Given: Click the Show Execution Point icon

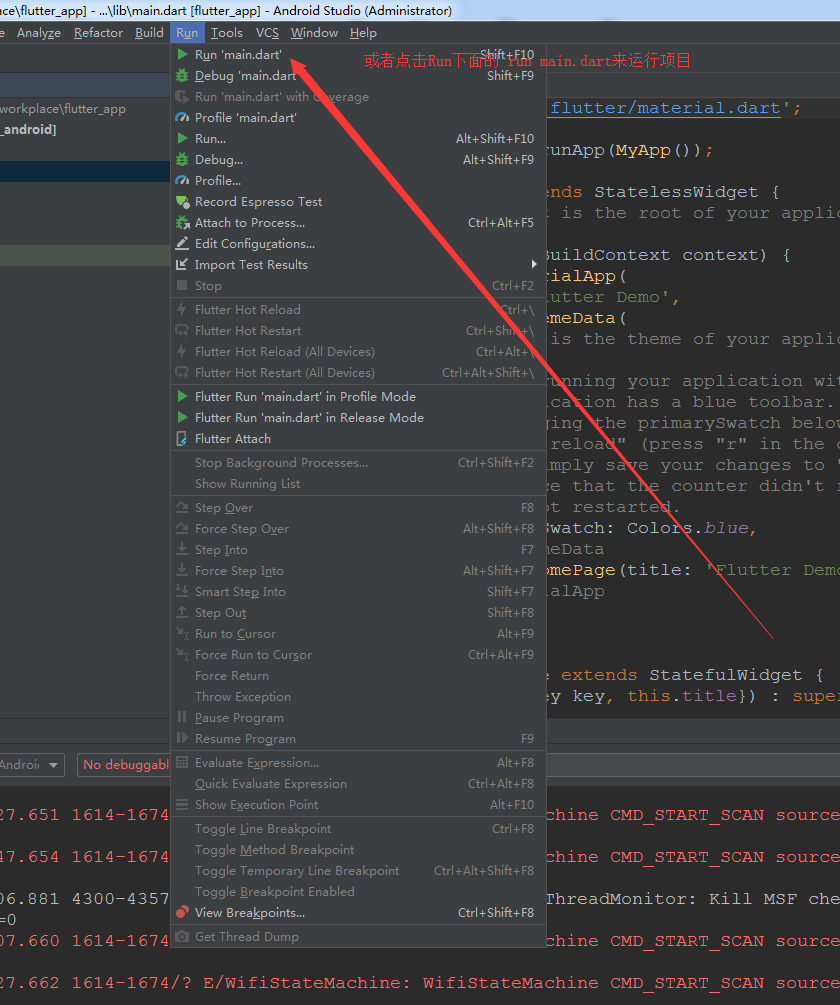Looking at the screenshot, I should pyautogui.click(x=183, y=805).
